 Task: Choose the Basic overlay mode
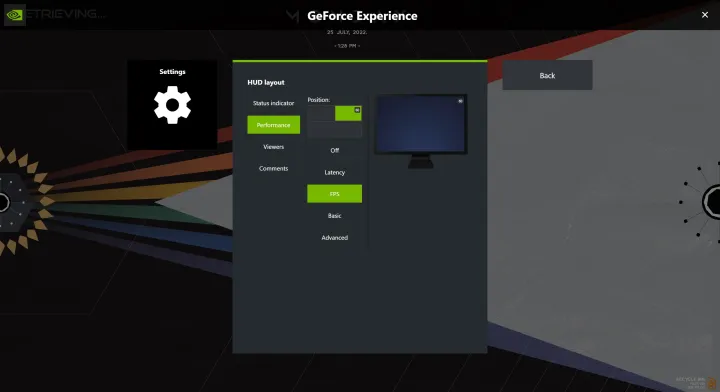(334, 216)
